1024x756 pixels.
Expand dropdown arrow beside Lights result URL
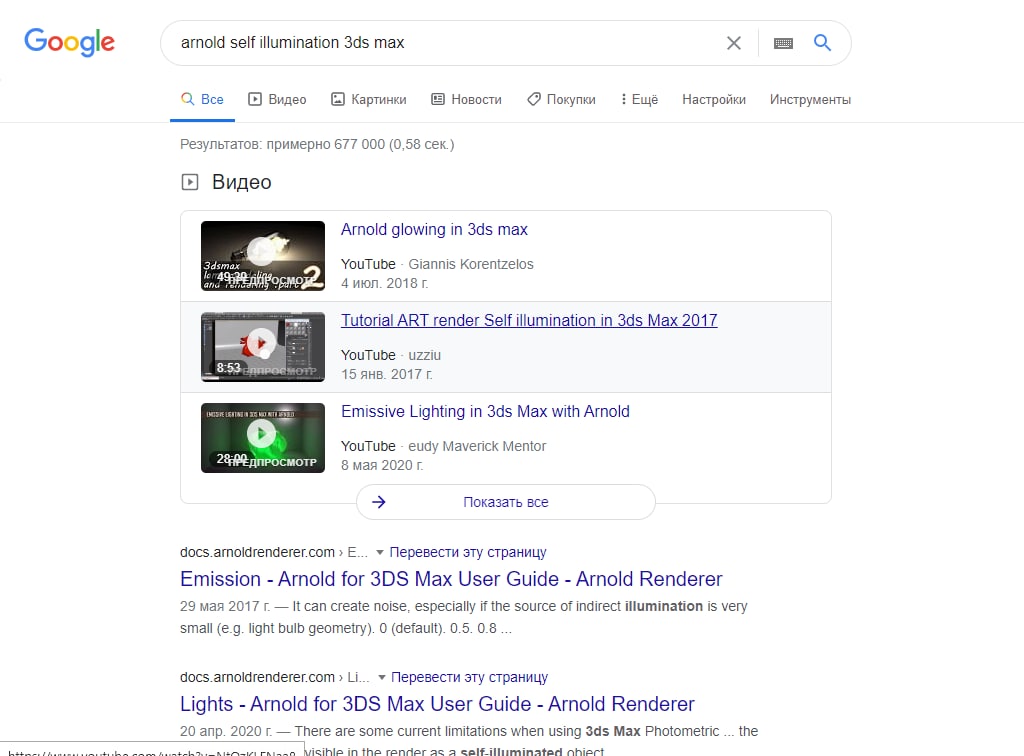(381, 677)
